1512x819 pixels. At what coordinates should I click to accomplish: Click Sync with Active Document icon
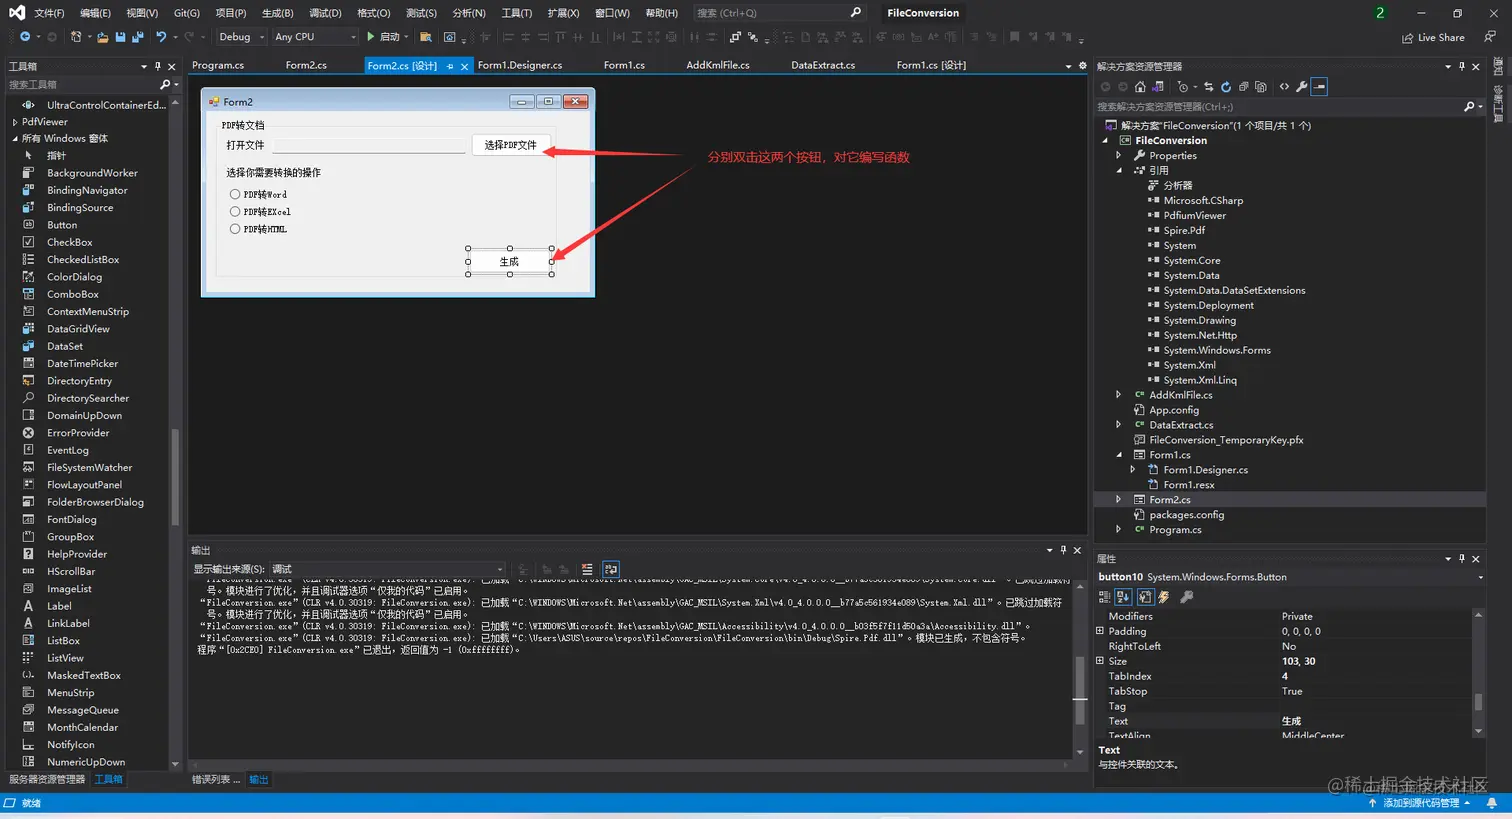(1208, 87)
